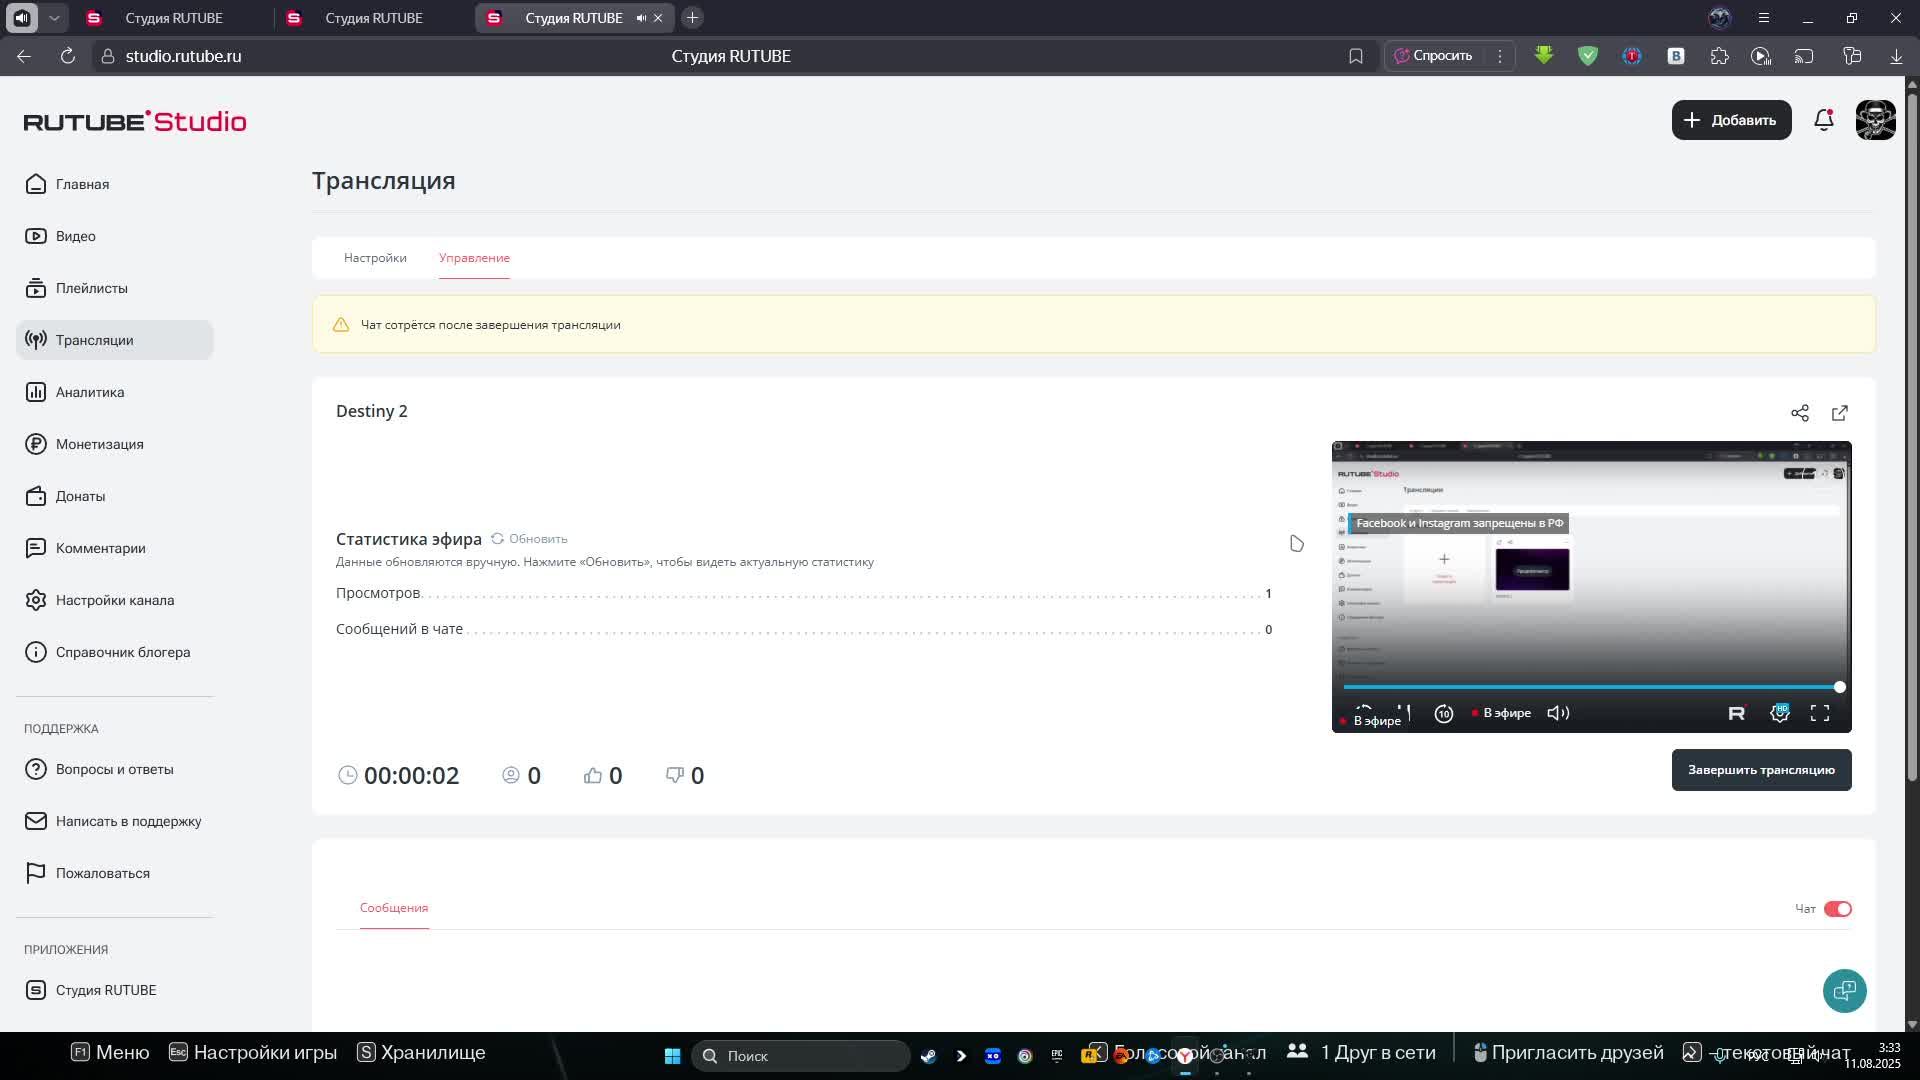Screen dimensions: 1920x1080
Task: Open the user avatar menu
Action: pos(1875,120)
